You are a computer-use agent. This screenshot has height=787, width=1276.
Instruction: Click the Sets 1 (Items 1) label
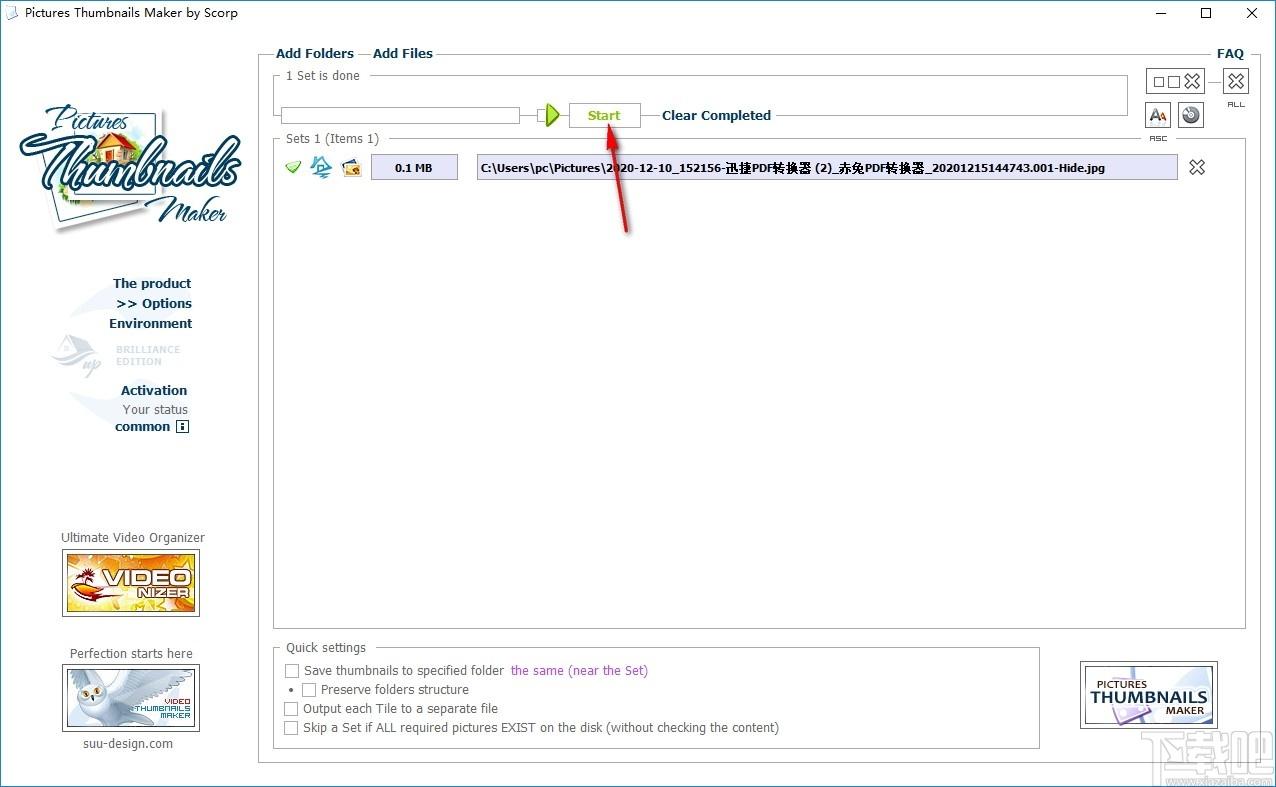332,139
